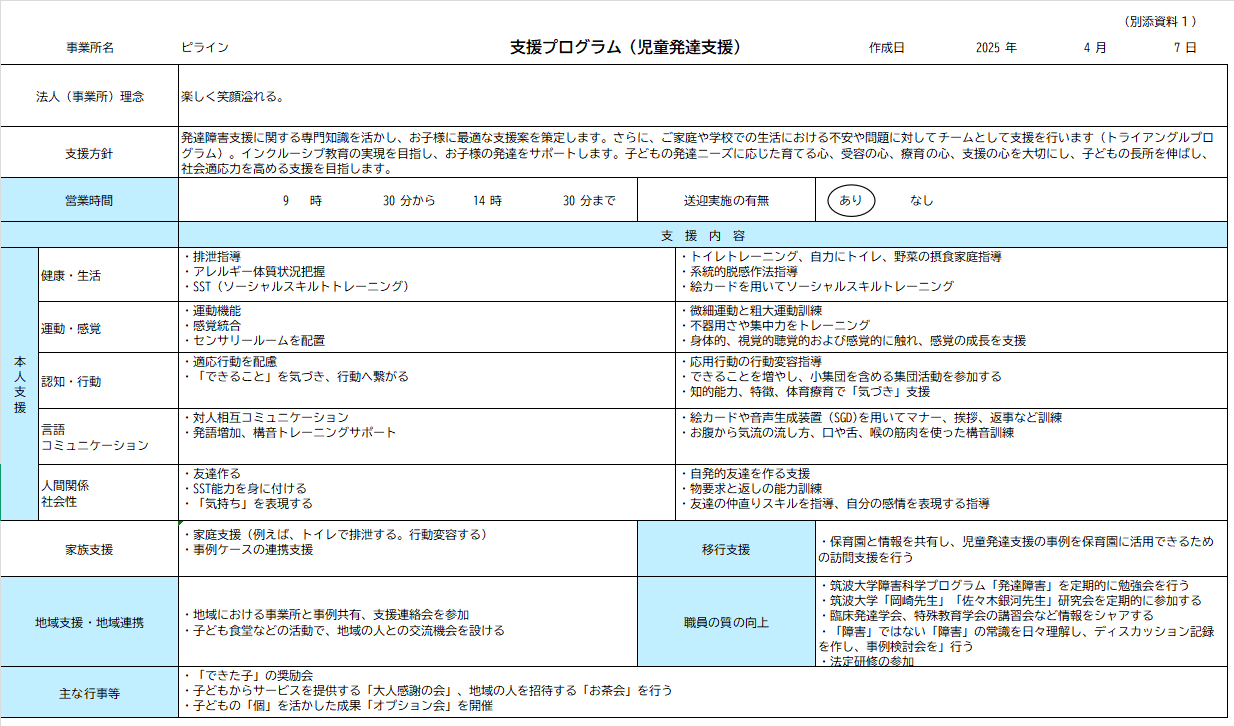This screenshot has height=726, width=1234.
Task: Select the 主な行事等 label cell
Action: [89, 693]
